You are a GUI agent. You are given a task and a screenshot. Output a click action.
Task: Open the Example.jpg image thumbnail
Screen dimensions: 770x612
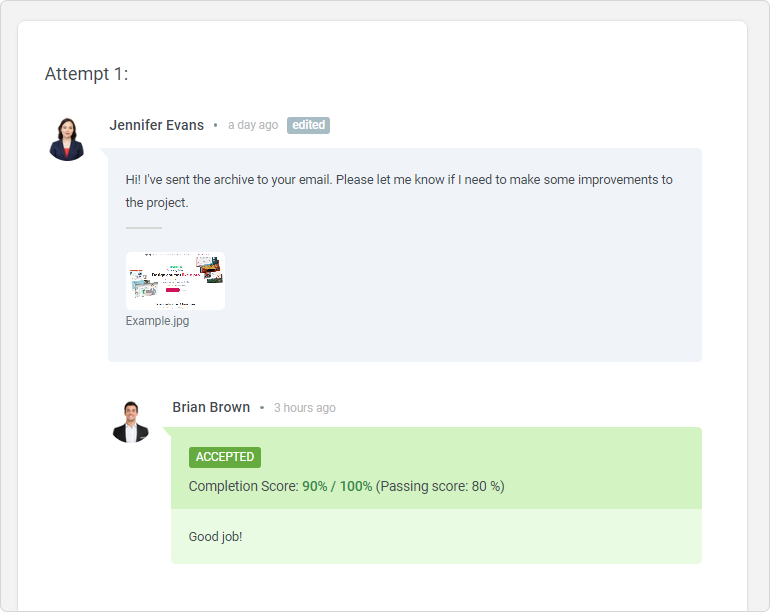pyautogui.click(x=175, y=281)
